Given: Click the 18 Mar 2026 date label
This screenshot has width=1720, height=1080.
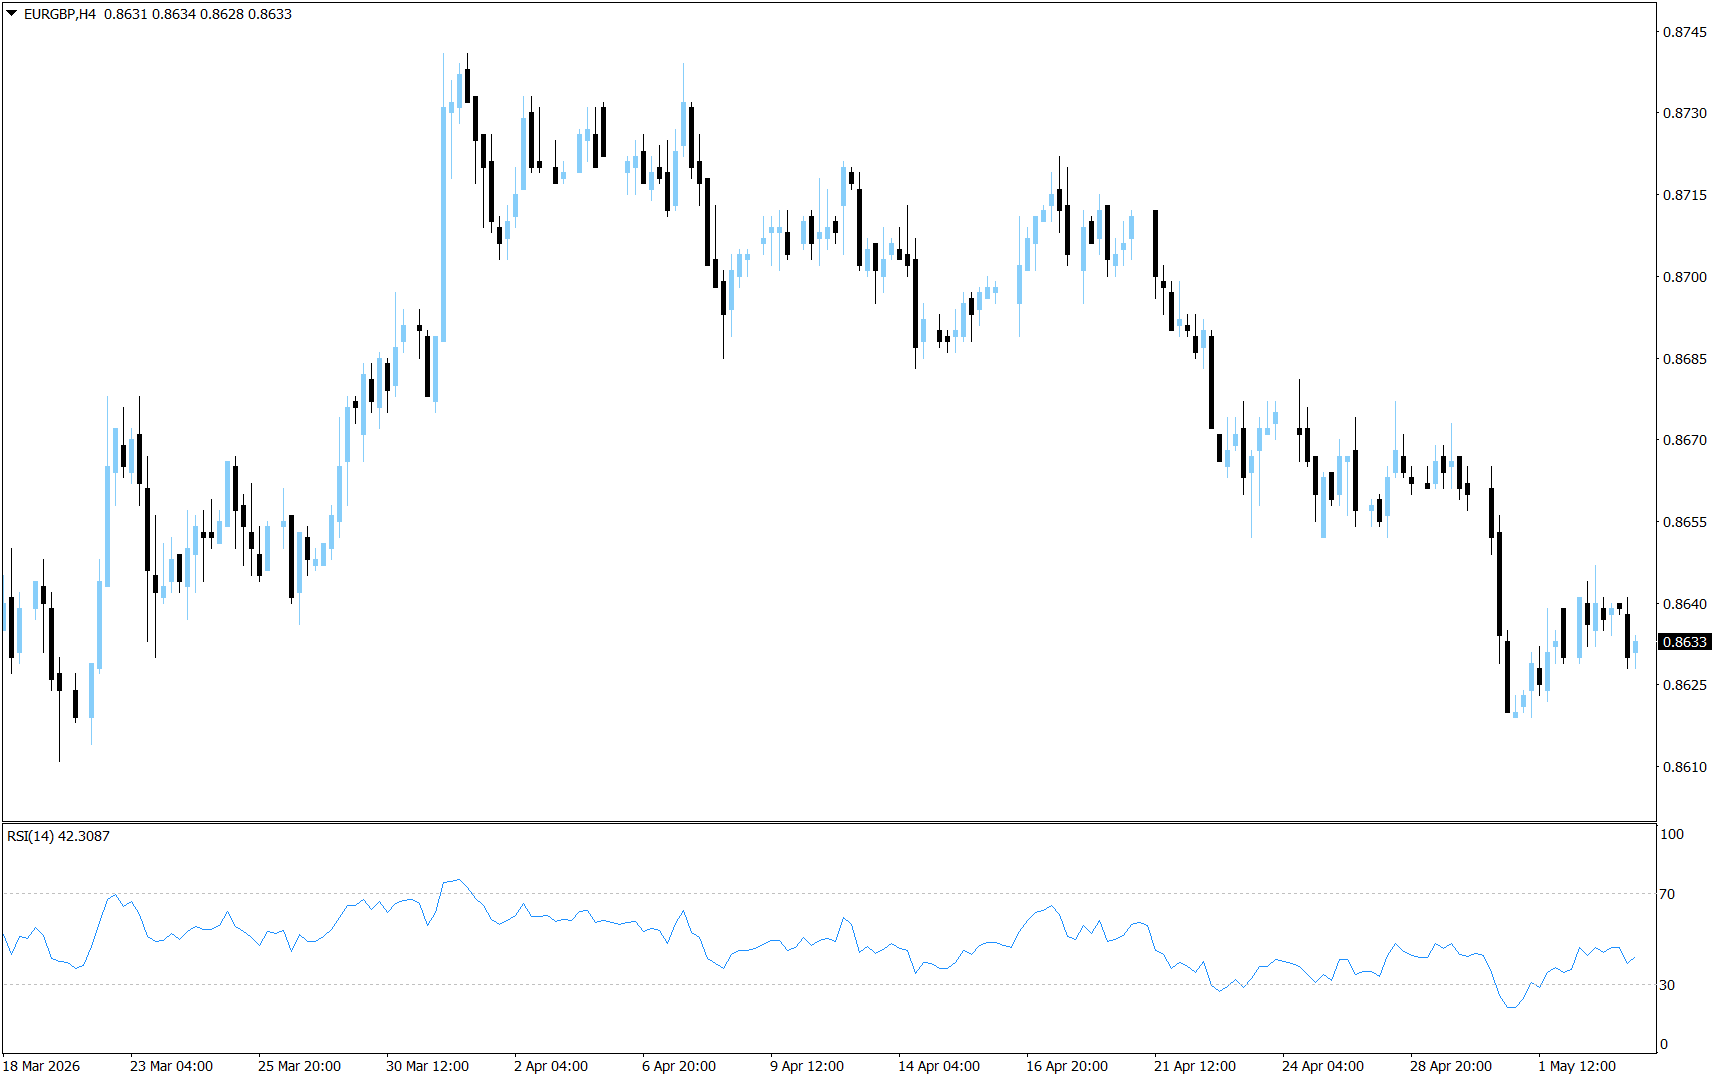Looking at the screenshot, I should coord(41,1066).
